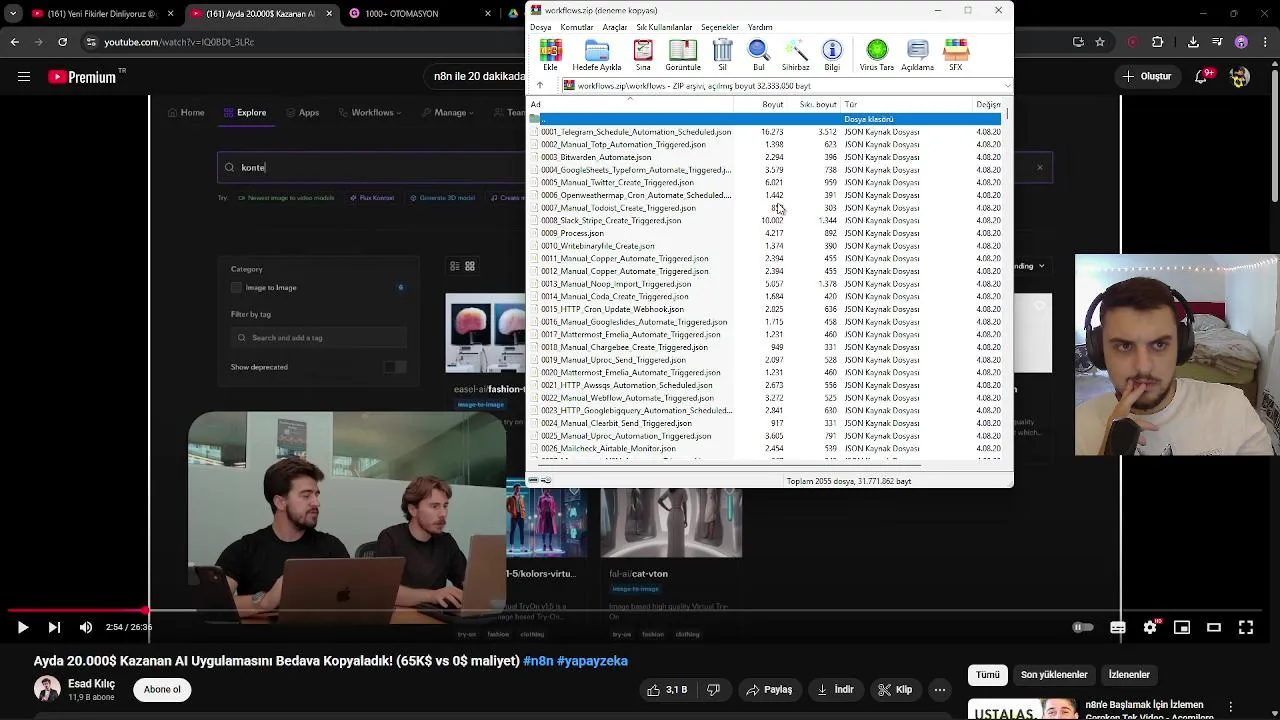This screenshot has width=1280, height=720.
Task: Click the Abone ol subscribe button
Action: point(162,690)
